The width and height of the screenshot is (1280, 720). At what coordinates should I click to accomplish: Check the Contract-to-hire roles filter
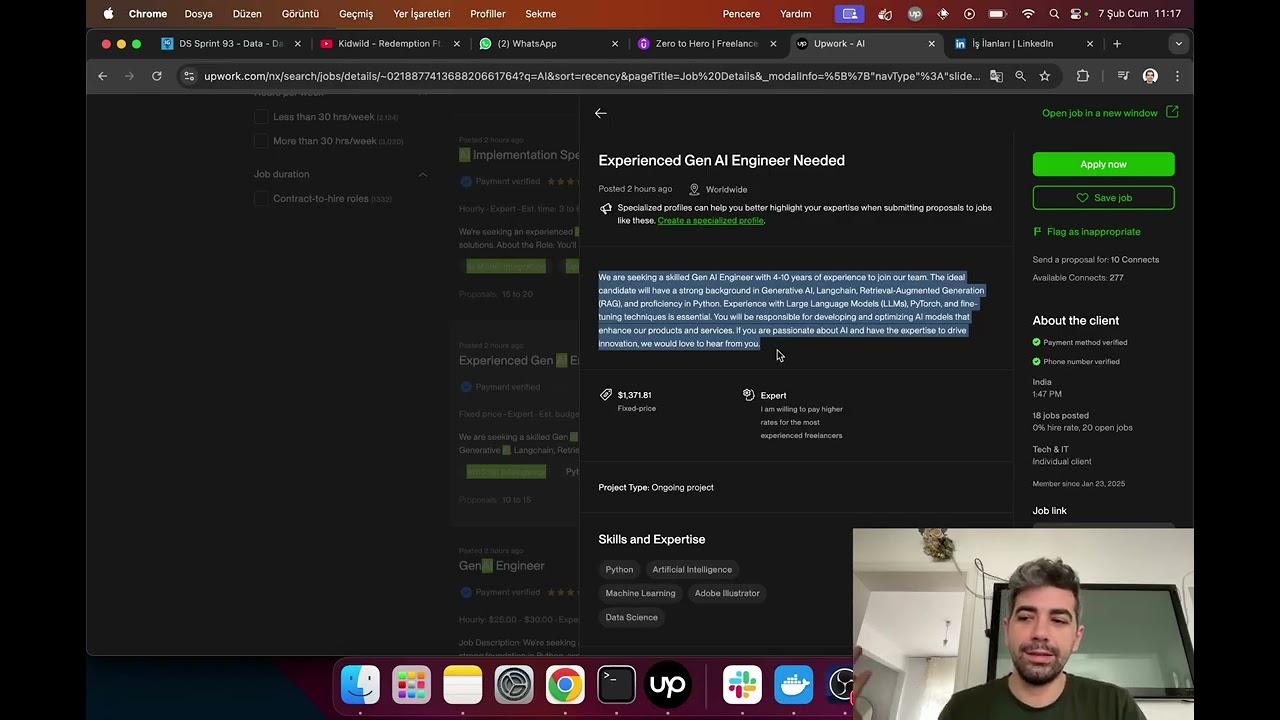click(261, 198)
